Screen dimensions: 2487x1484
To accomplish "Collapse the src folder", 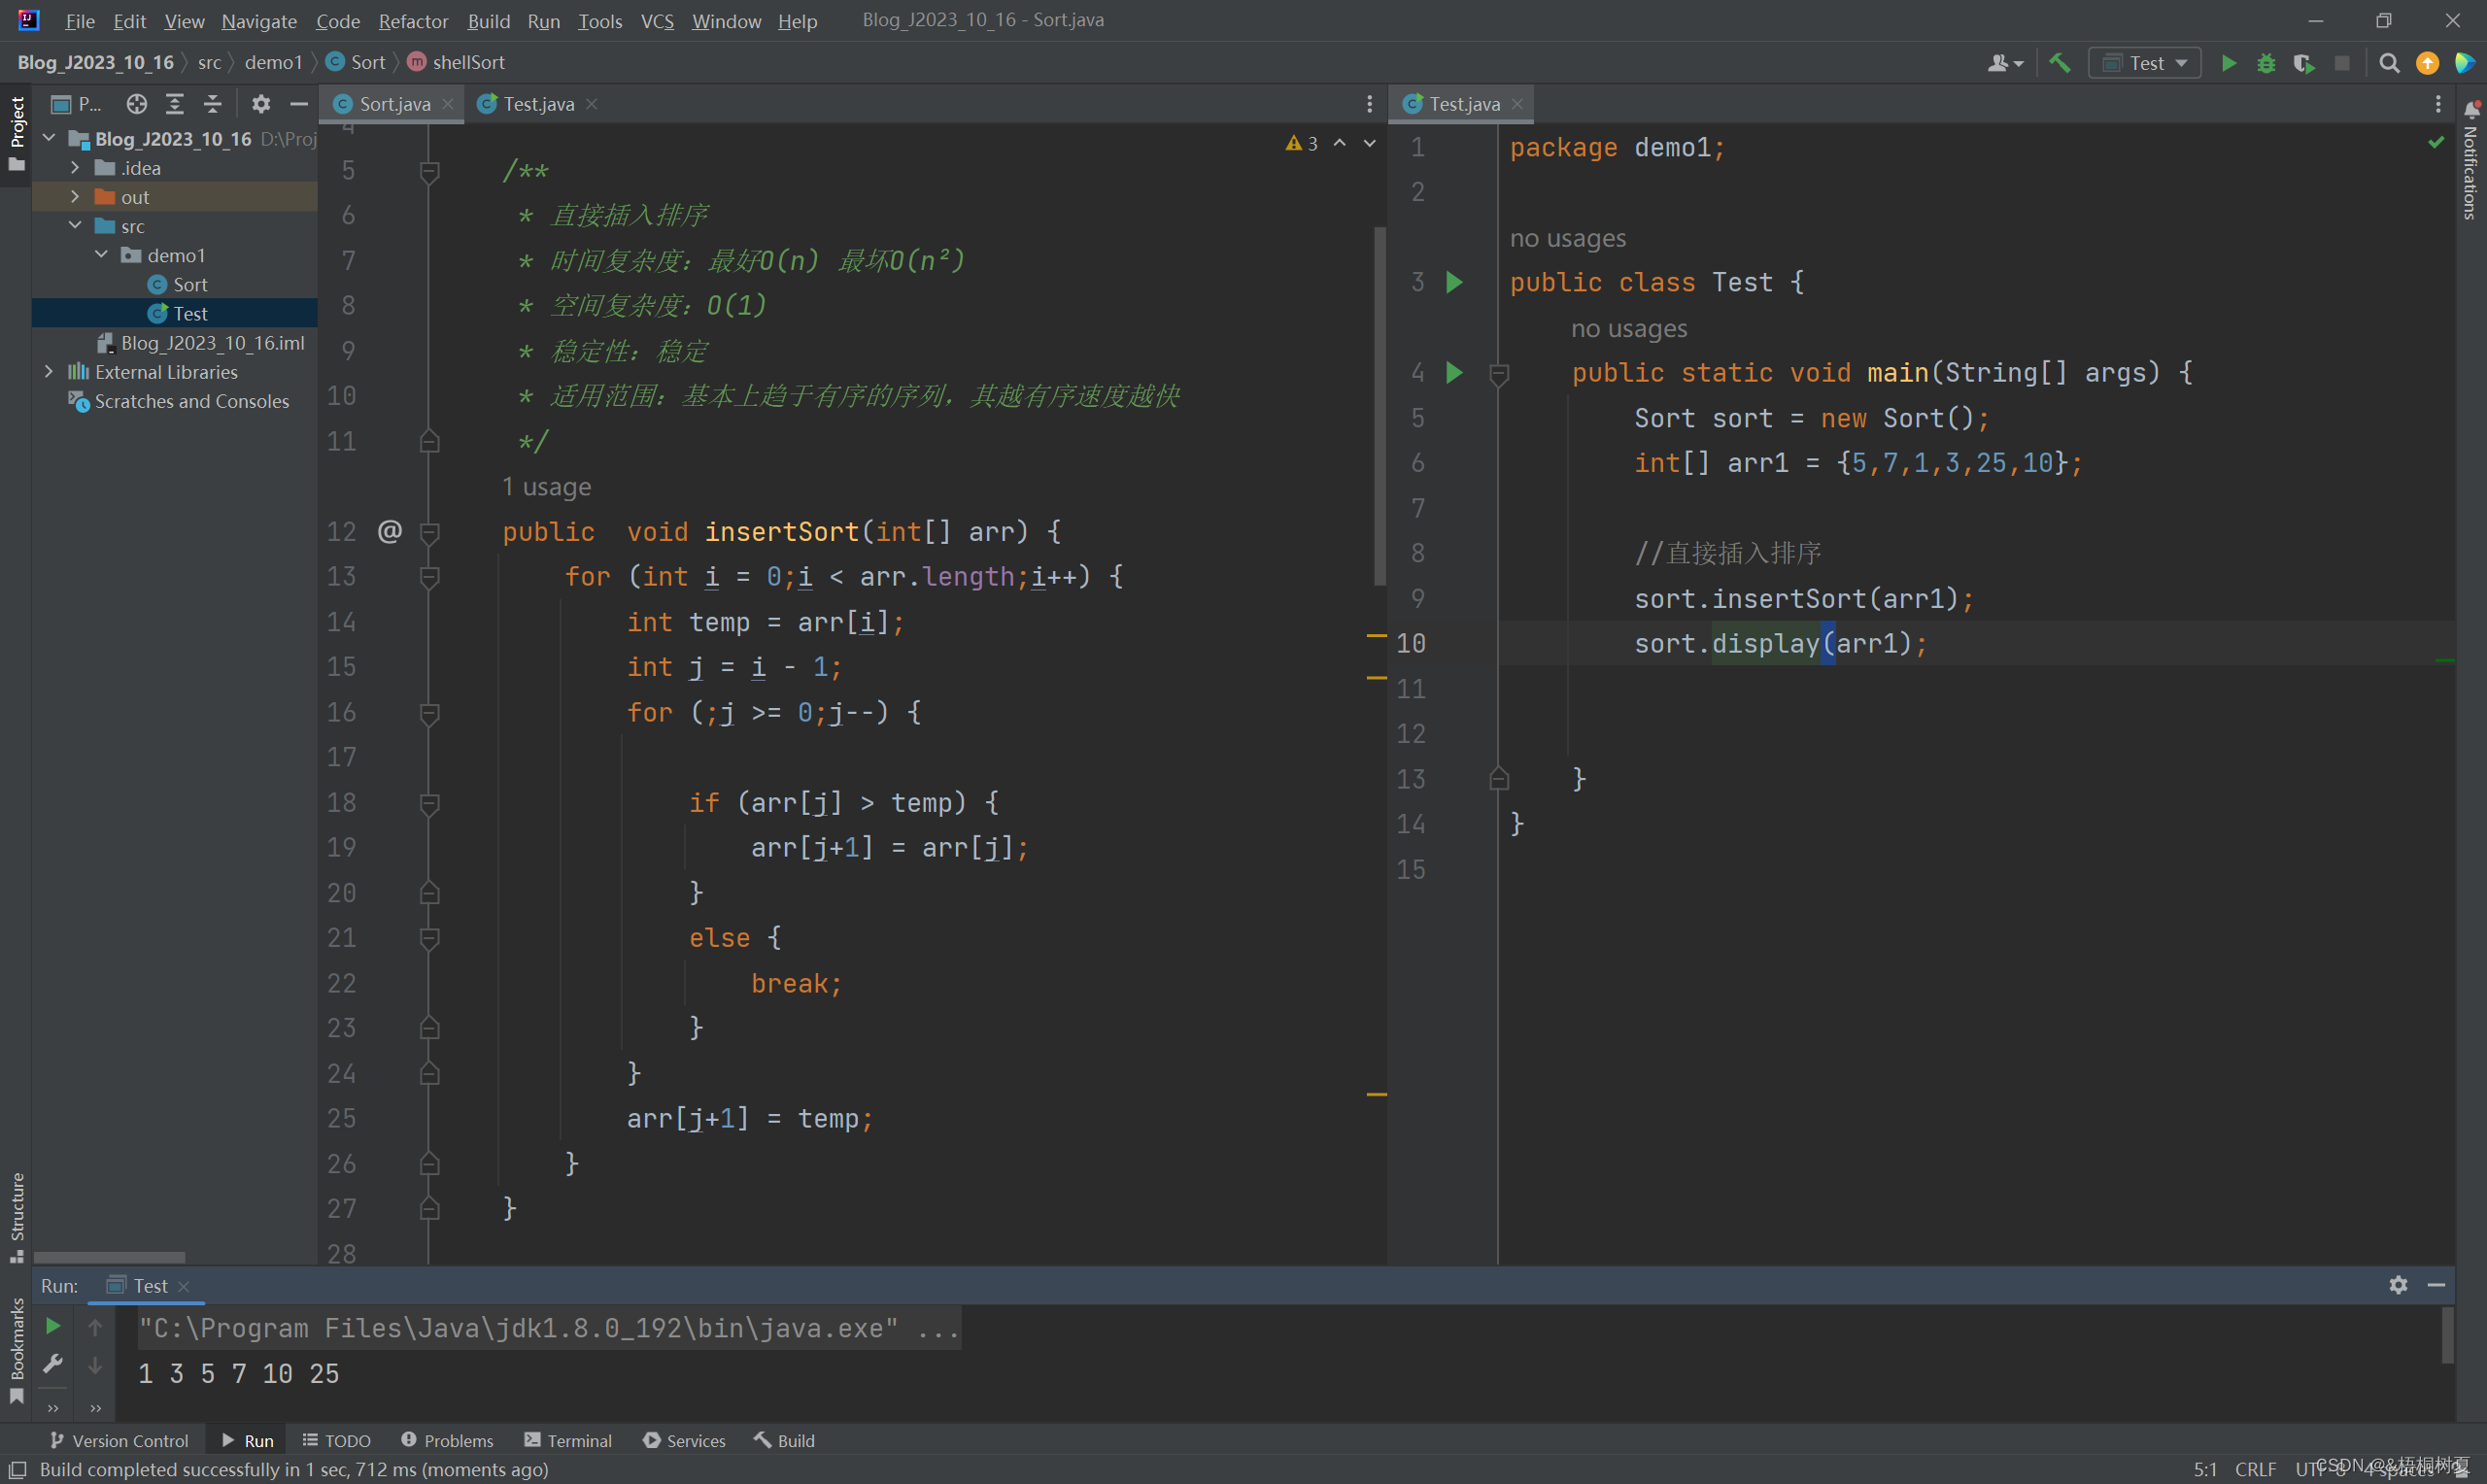I will [x=75, y=226].
